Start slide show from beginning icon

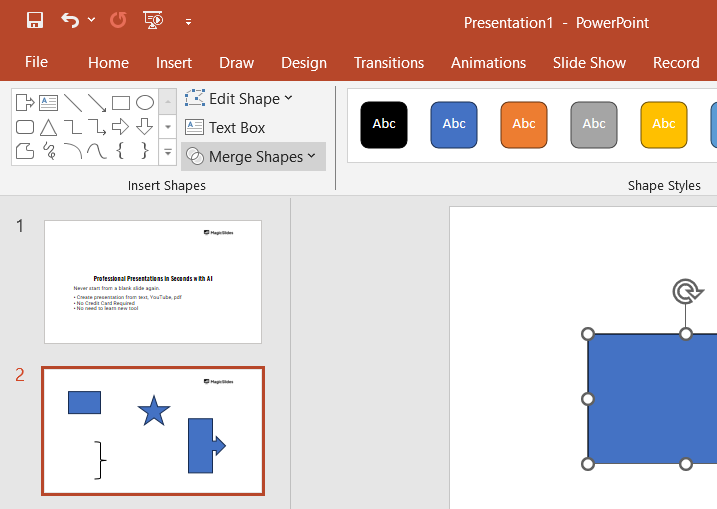point(153,21)
